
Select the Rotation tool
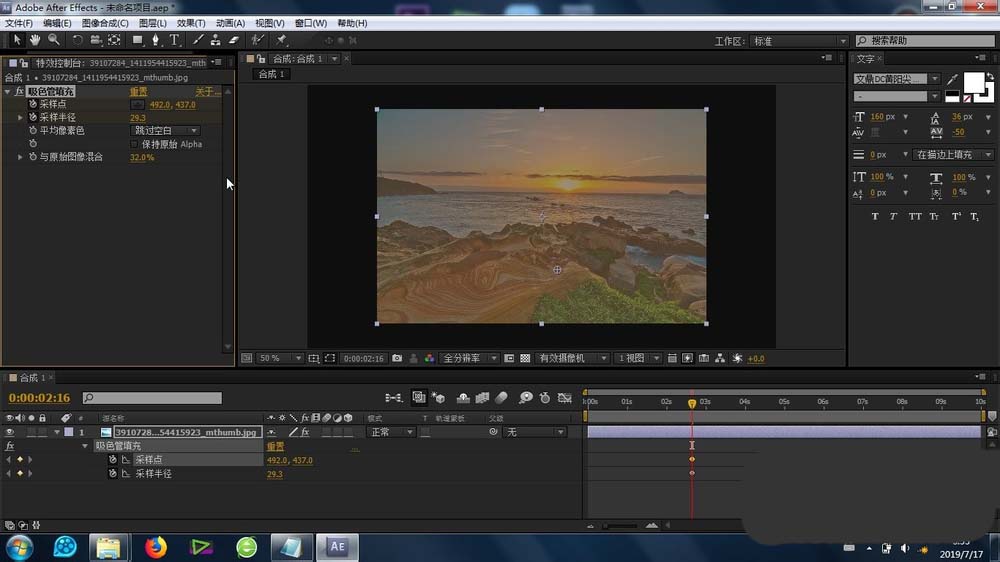pos(78,40)
